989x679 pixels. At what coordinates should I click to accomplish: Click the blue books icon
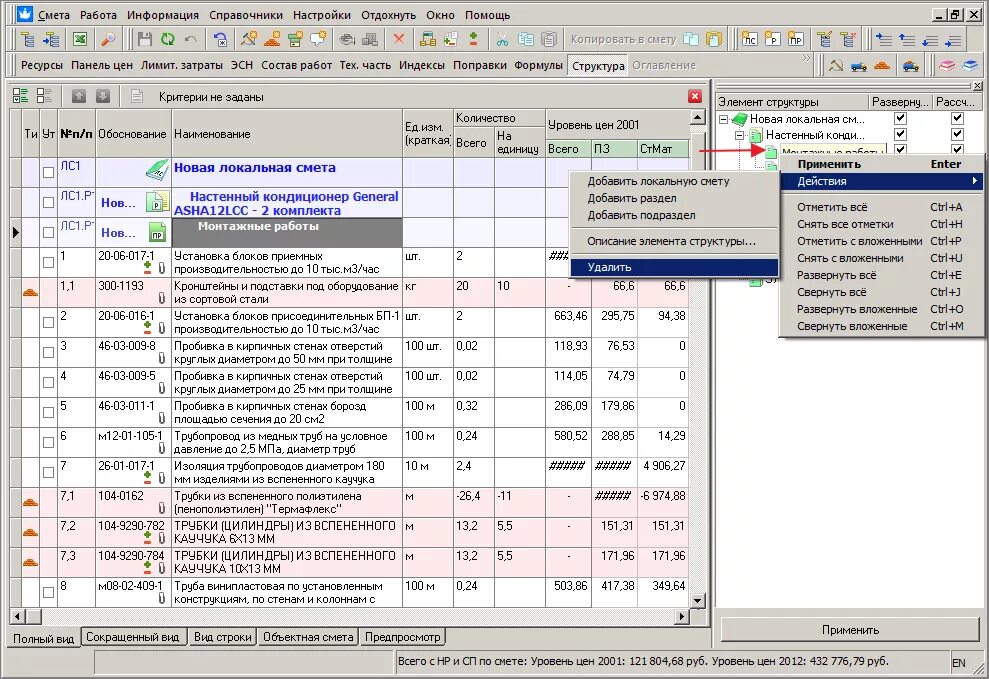point(970,66)
